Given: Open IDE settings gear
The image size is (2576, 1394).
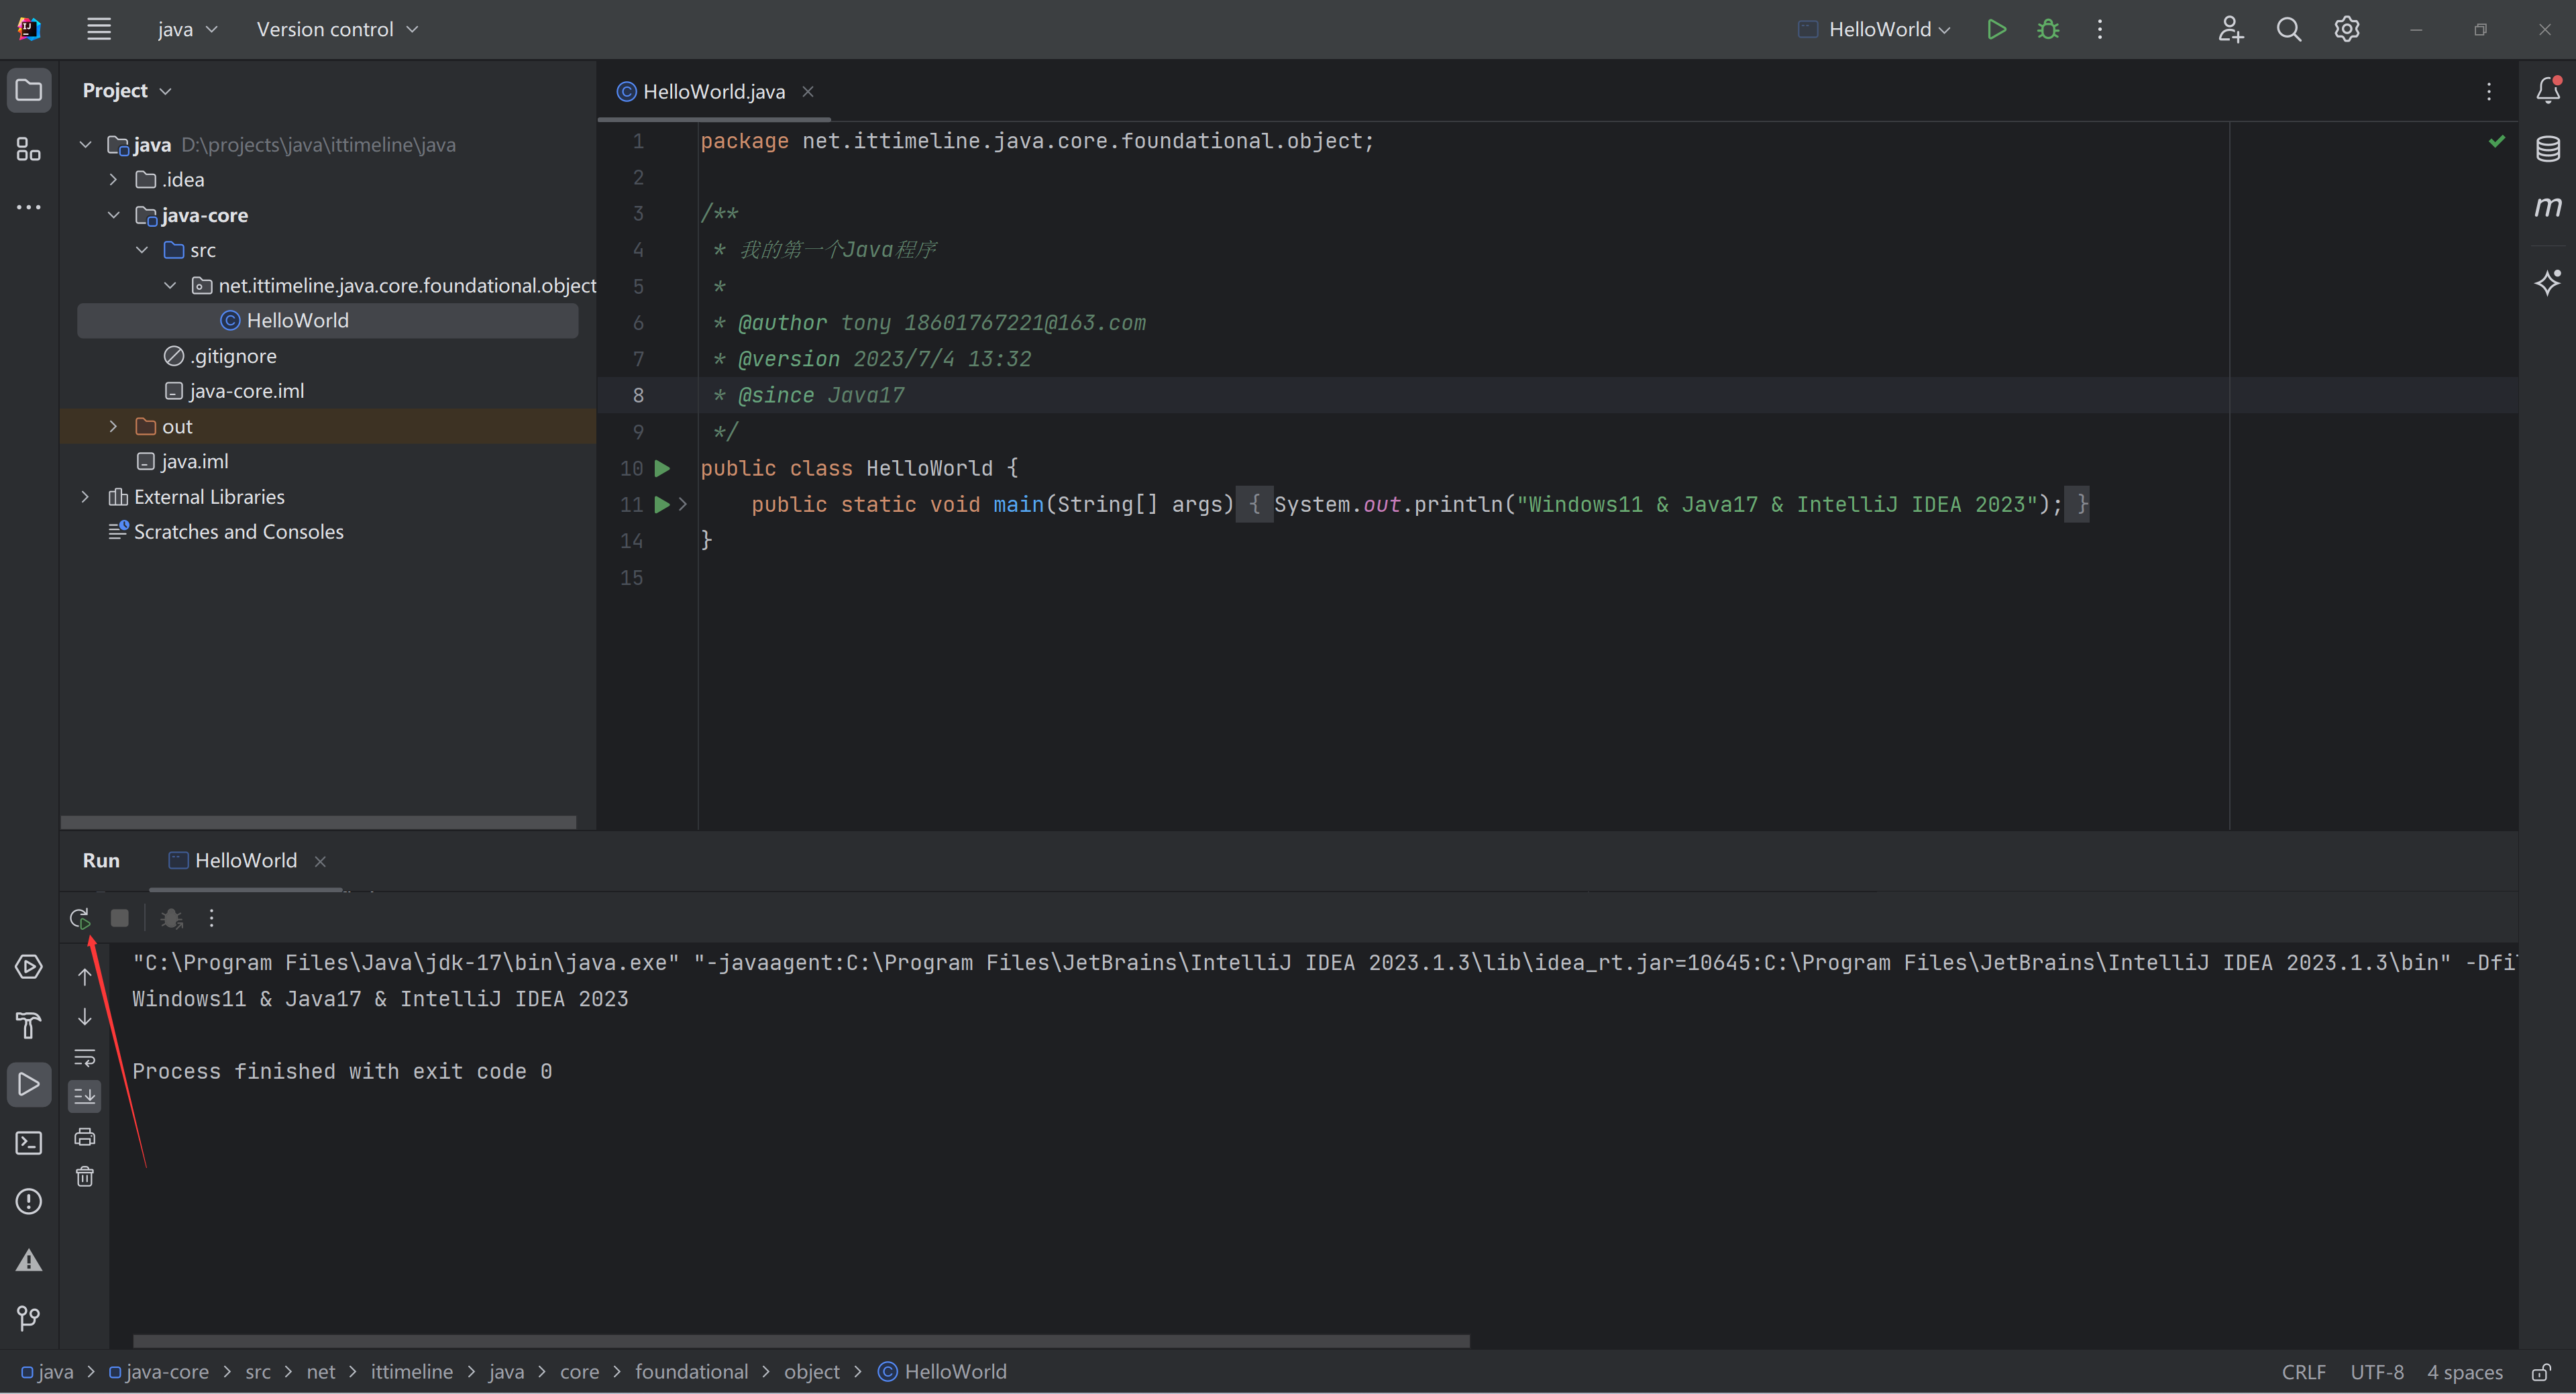Looking at the screenshot, I should (x=2346, y=29).
